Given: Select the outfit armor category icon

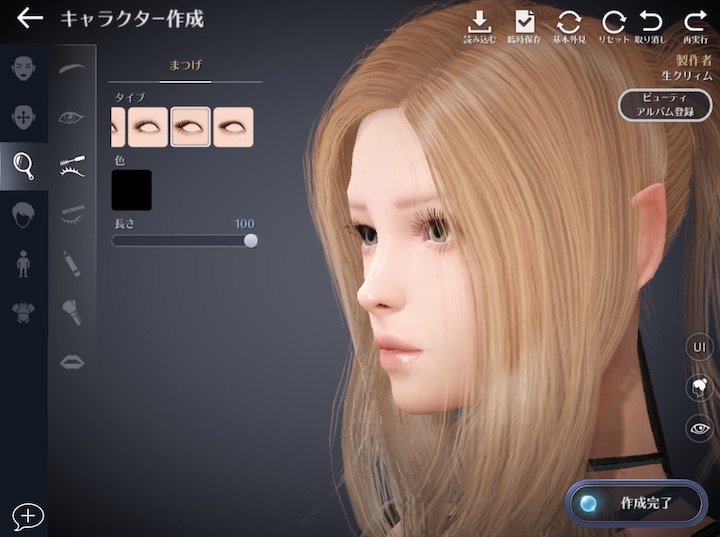Looking at the screenshot, I should 23,313.
